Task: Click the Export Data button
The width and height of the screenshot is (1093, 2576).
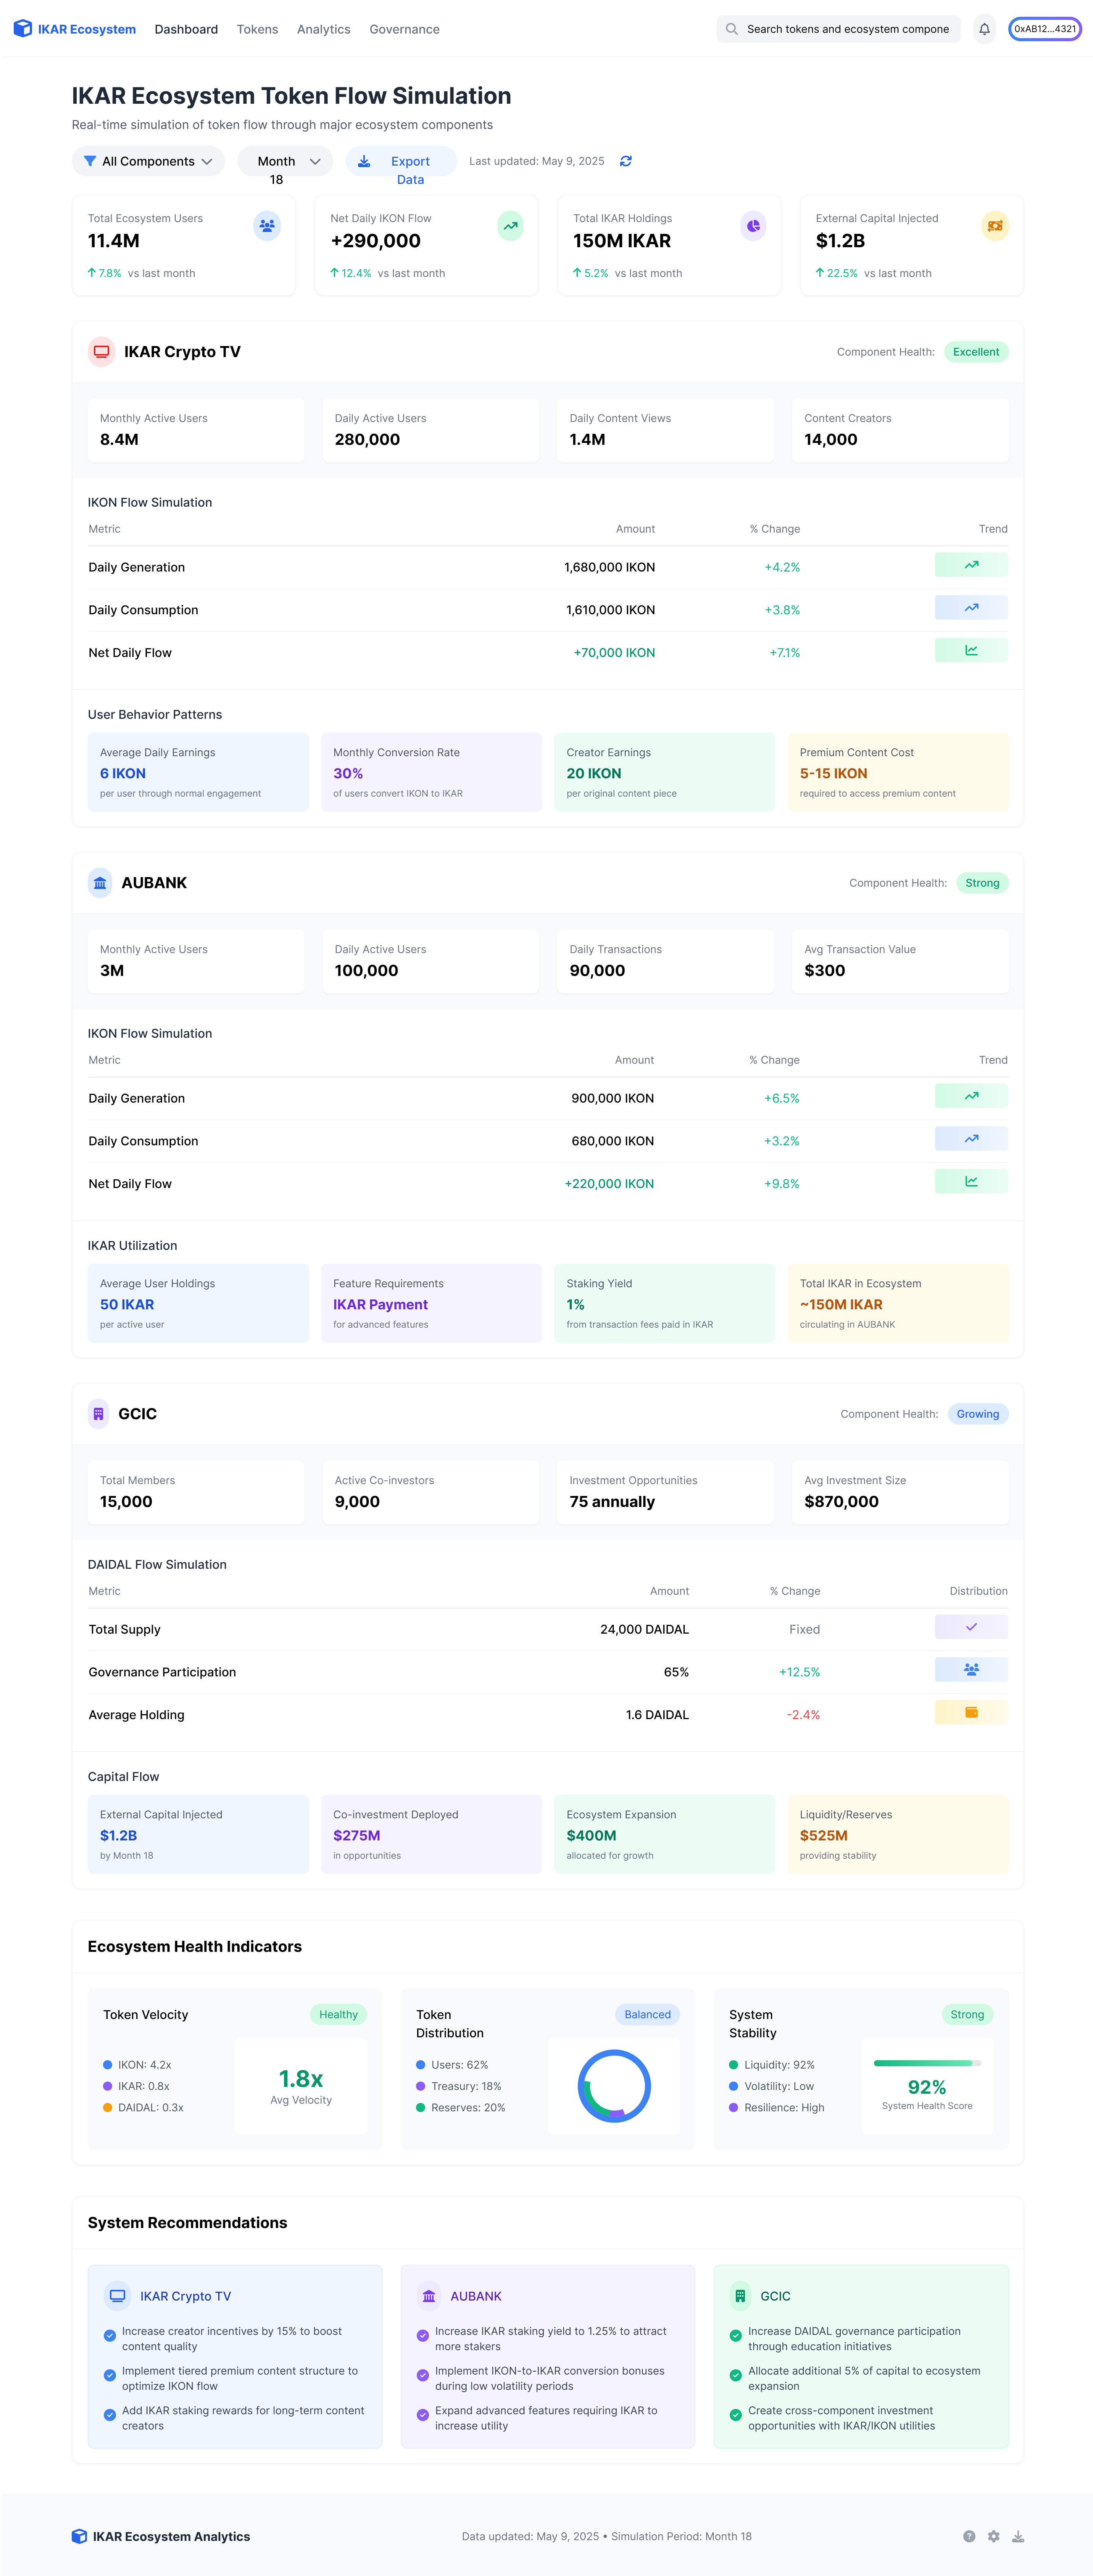Action: click(401, 161)
